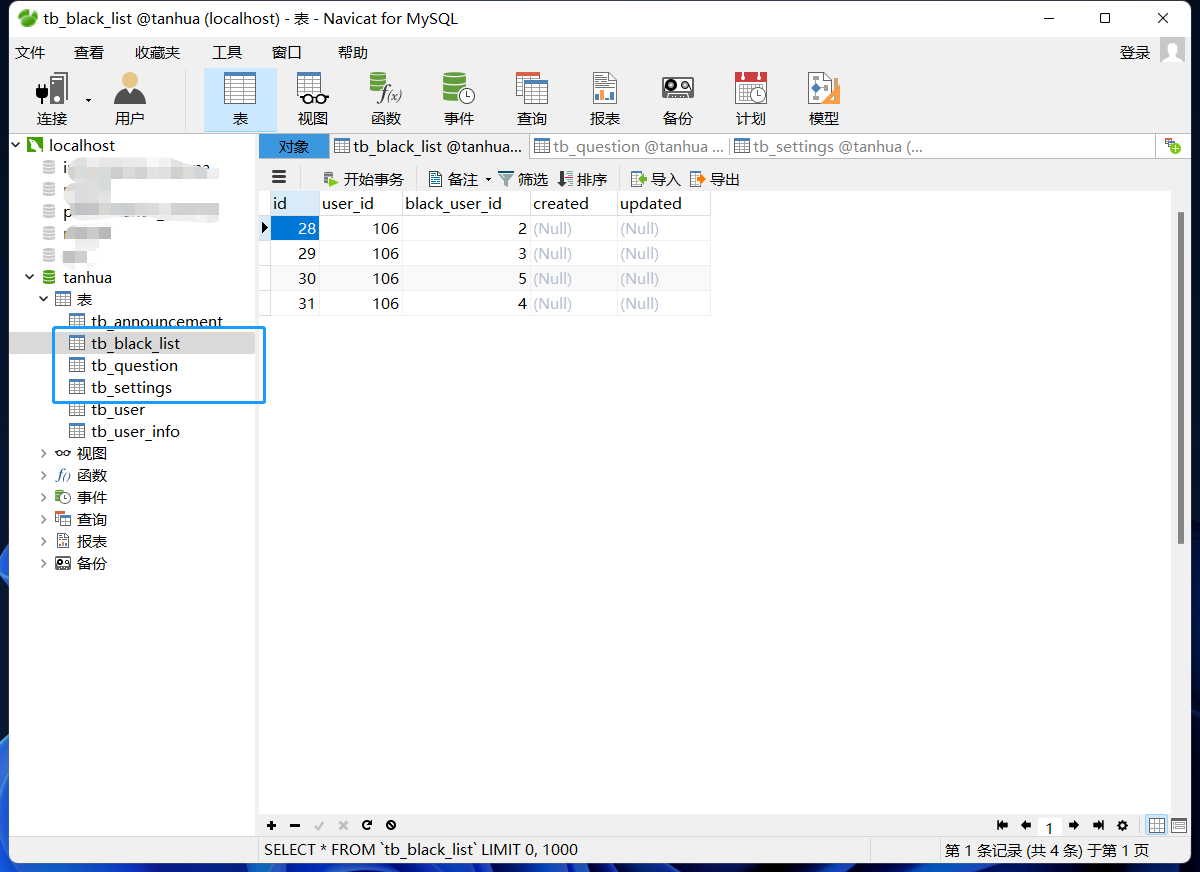1200x872 pixels.
Task: Open the 窗口 menu
Action: coord(287,53)
